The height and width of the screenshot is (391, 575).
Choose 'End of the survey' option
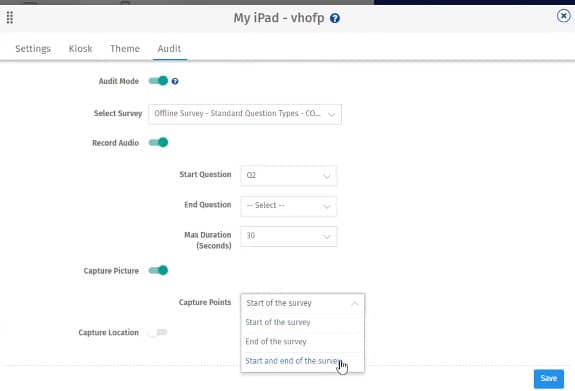click(303, 342)
